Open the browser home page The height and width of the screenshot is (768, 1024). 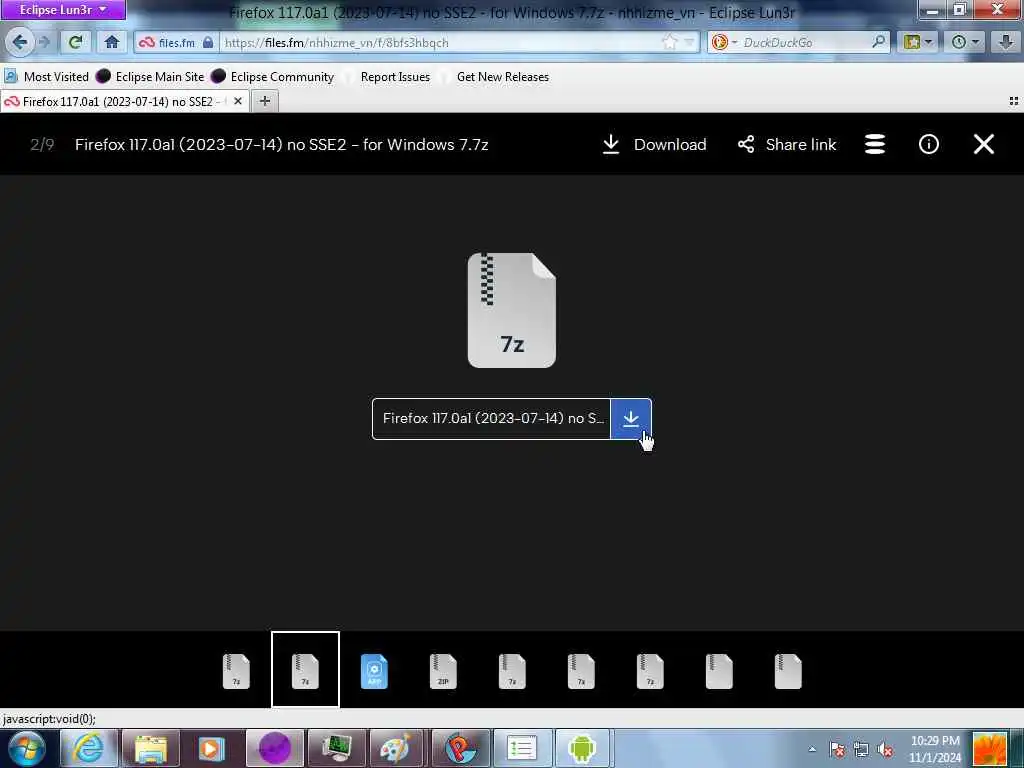[112, 42]
